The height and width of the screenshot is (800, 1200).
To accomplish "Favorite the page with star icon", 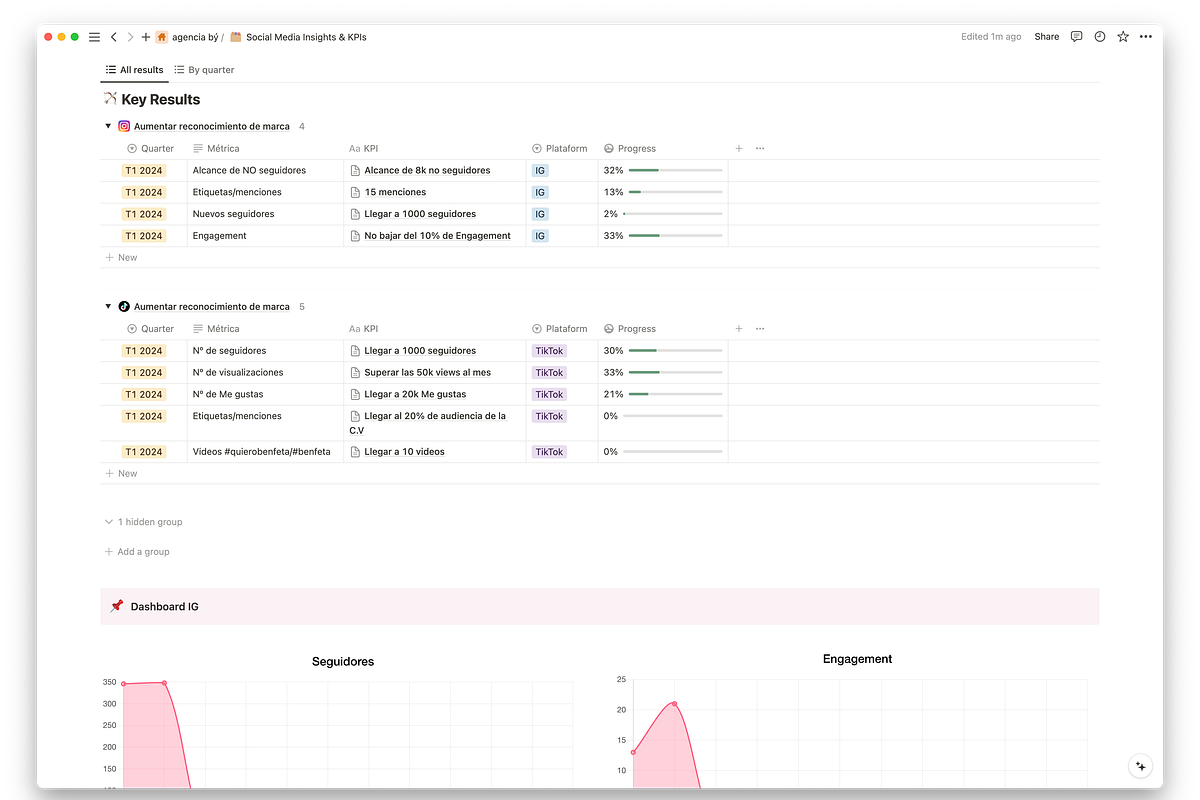I will [x=1123, y=37].
